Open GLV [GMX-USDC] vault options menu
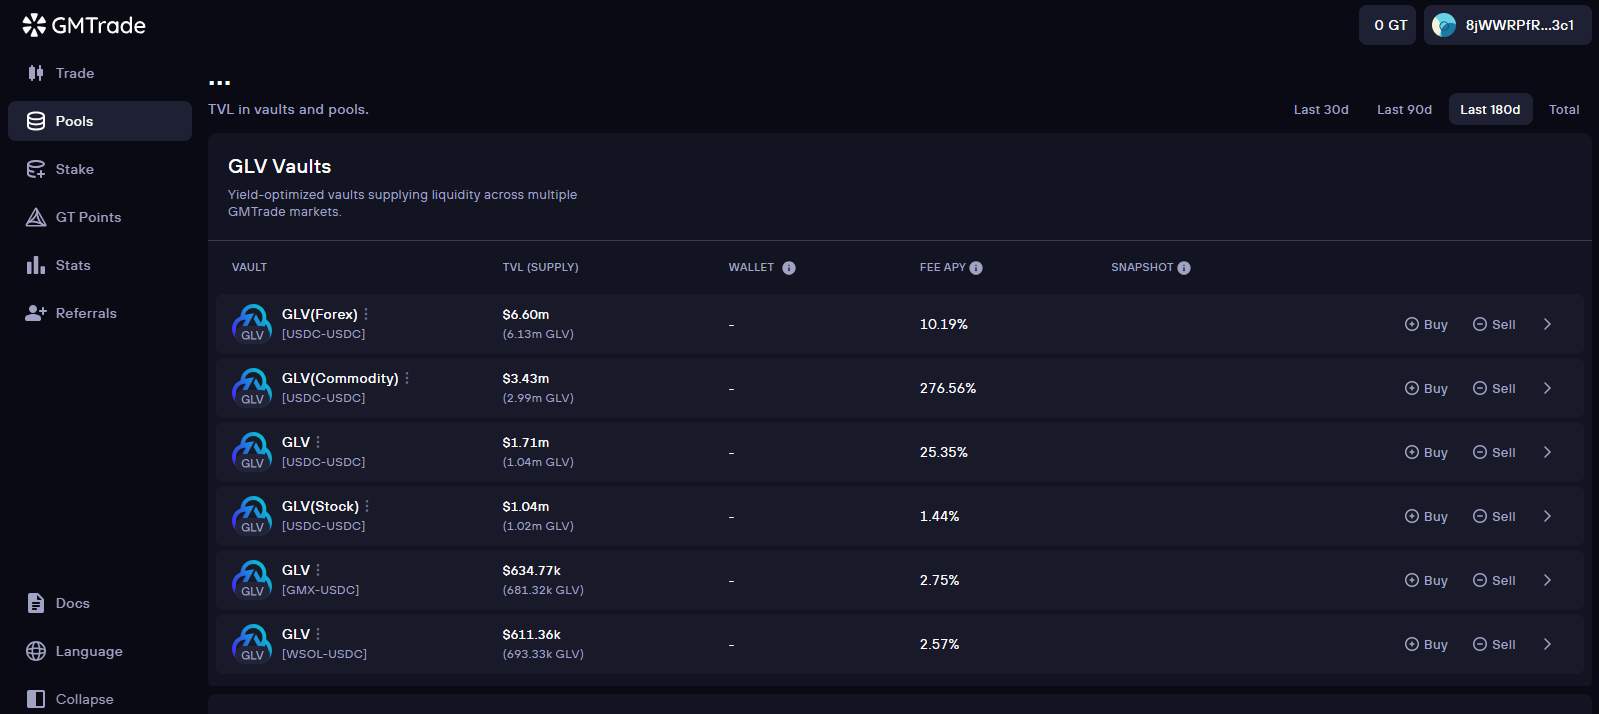 (318, 570)
